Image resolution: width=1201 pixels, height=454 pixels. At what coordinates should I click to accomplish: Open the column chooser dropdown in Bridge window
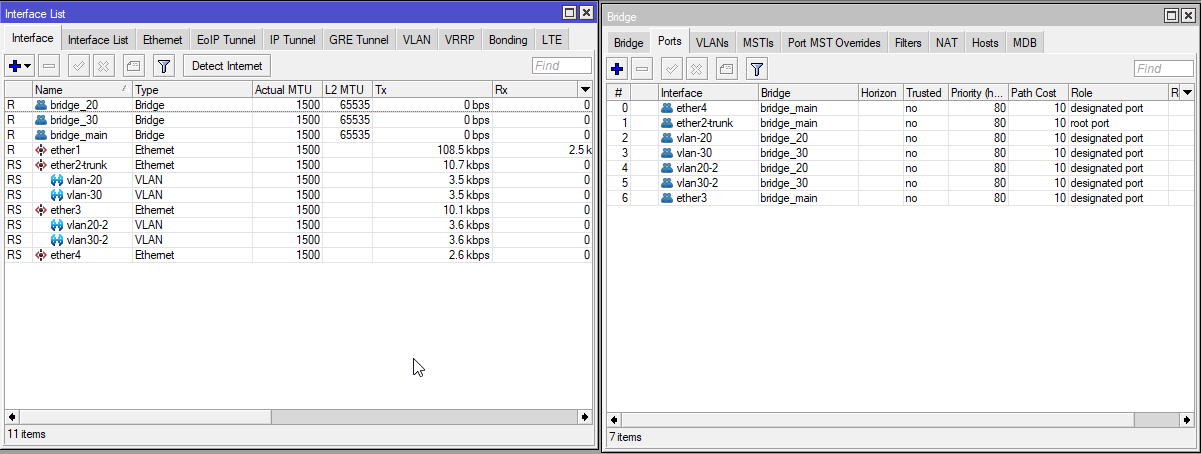1187,92
